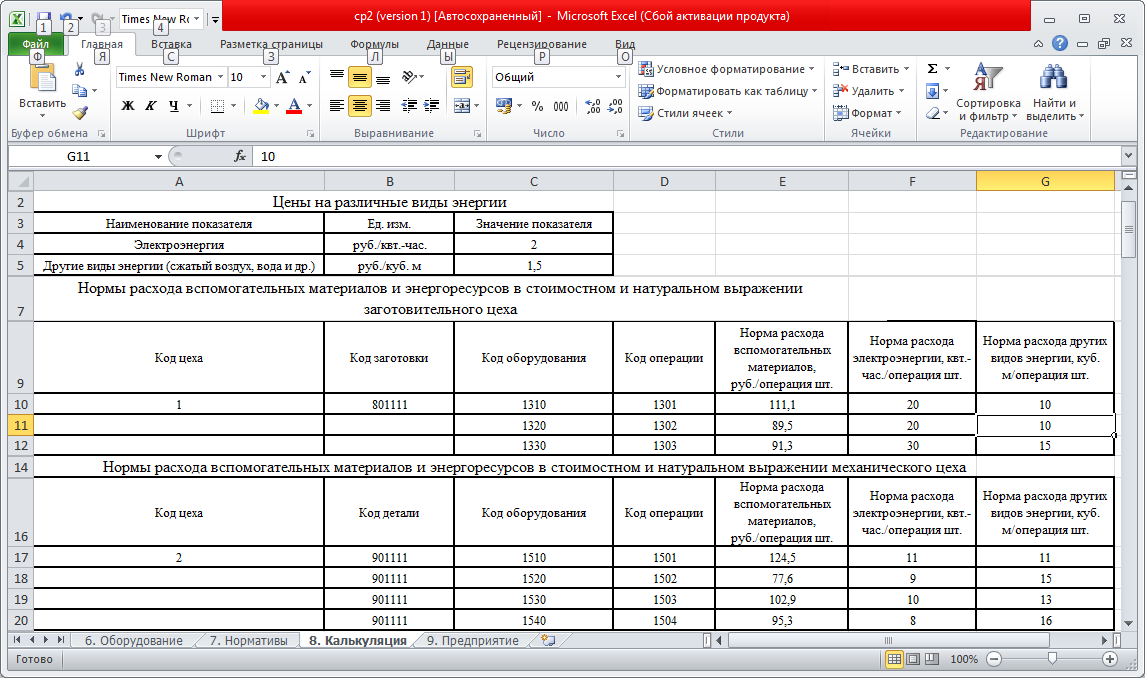Image resolution: width=1145 pixels, height=678 pixels.
Task: Apply percent style format
Action: tap(537, 106)
